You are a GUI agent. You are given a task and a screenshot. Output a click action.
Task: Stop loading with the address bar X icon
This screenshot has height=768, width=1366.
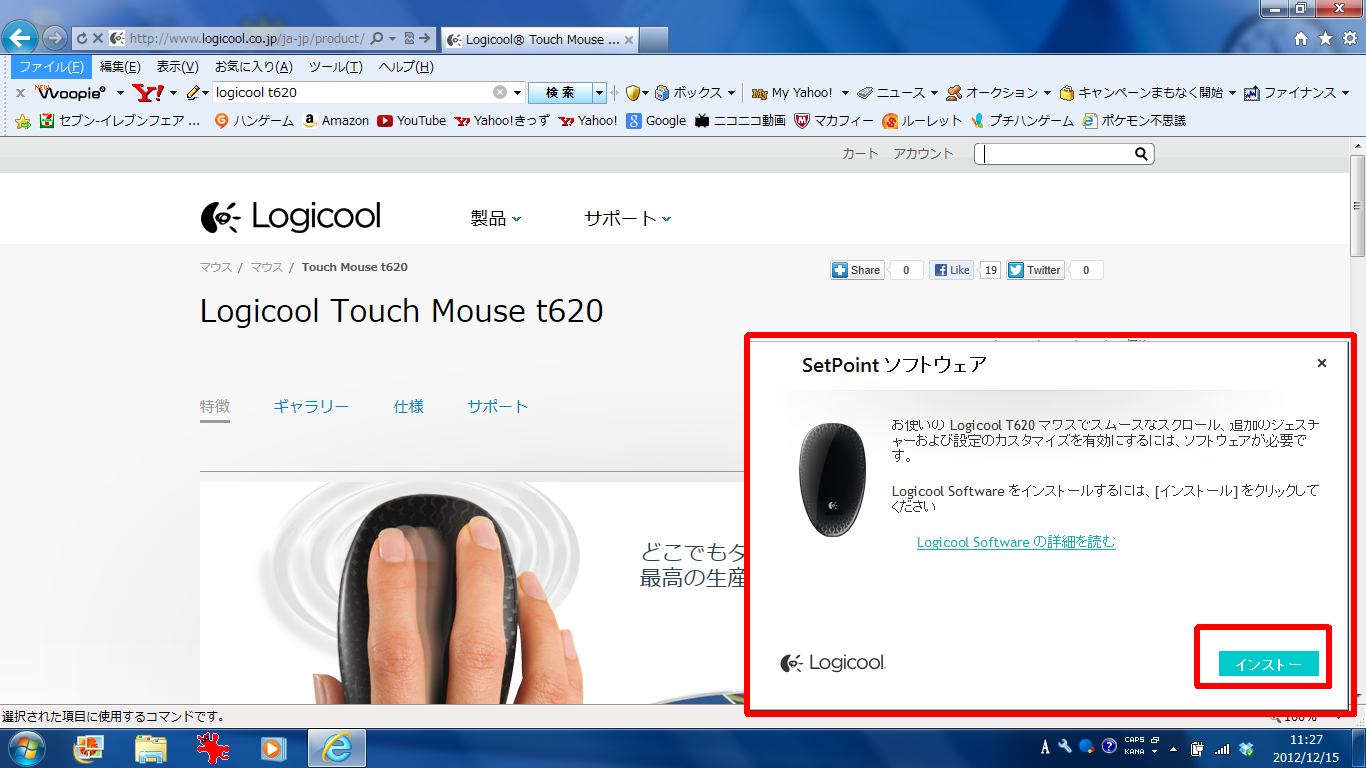pos(98,39)
